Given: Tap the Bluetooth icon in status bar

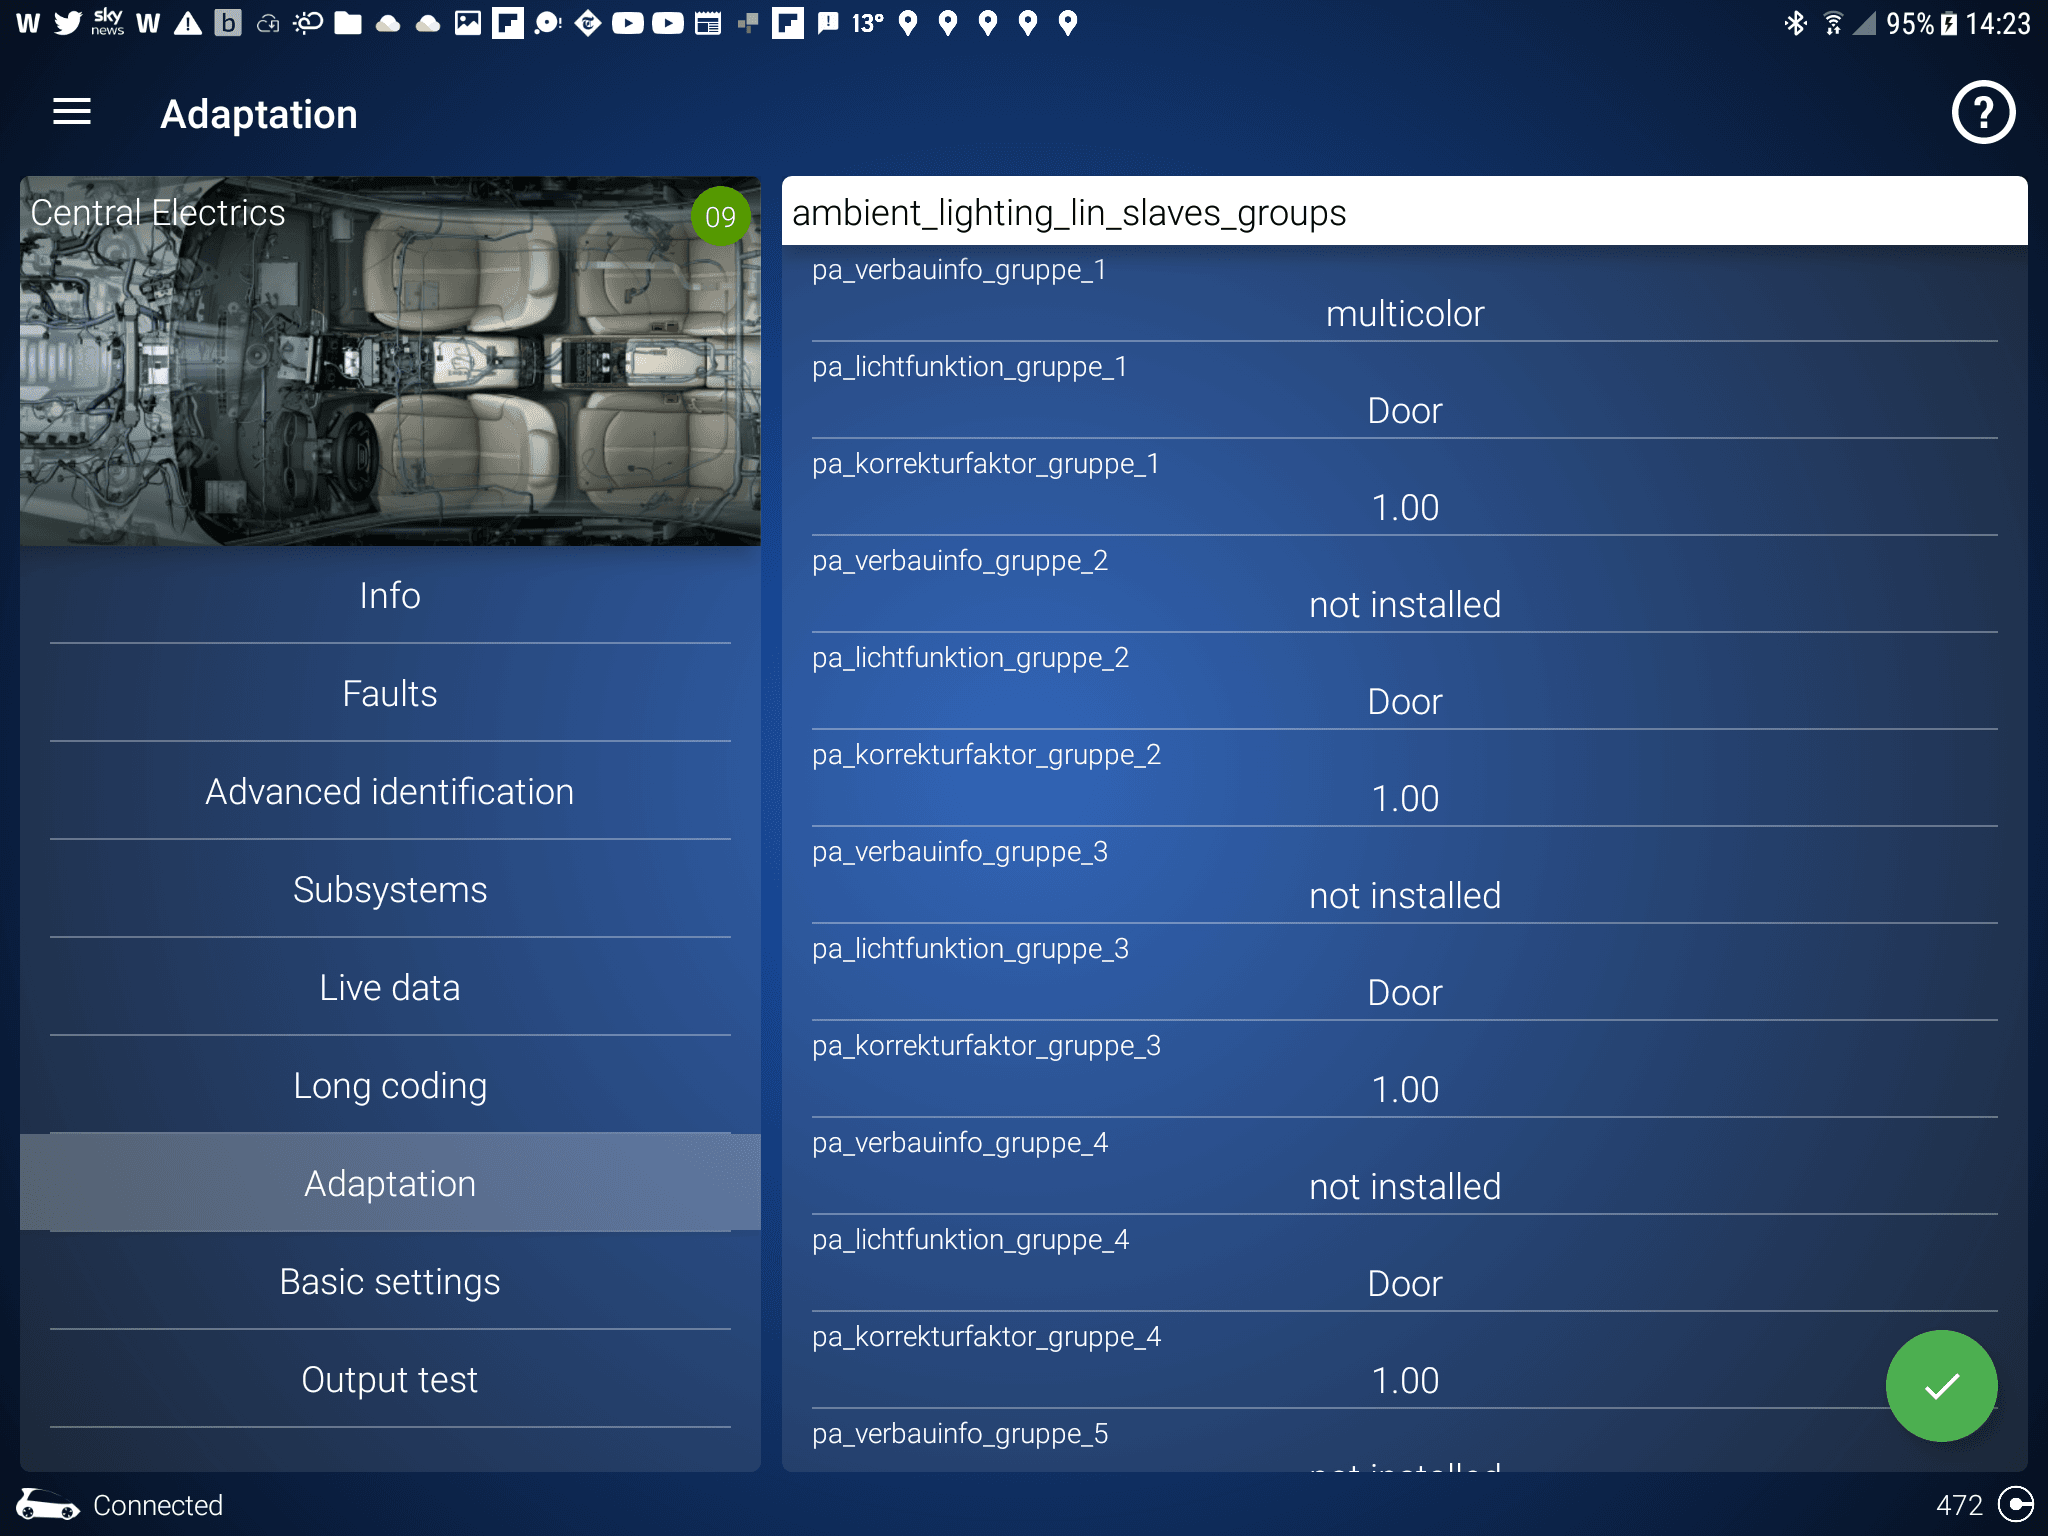Looking at the screenshot, I should click(x=1795, y=23).
